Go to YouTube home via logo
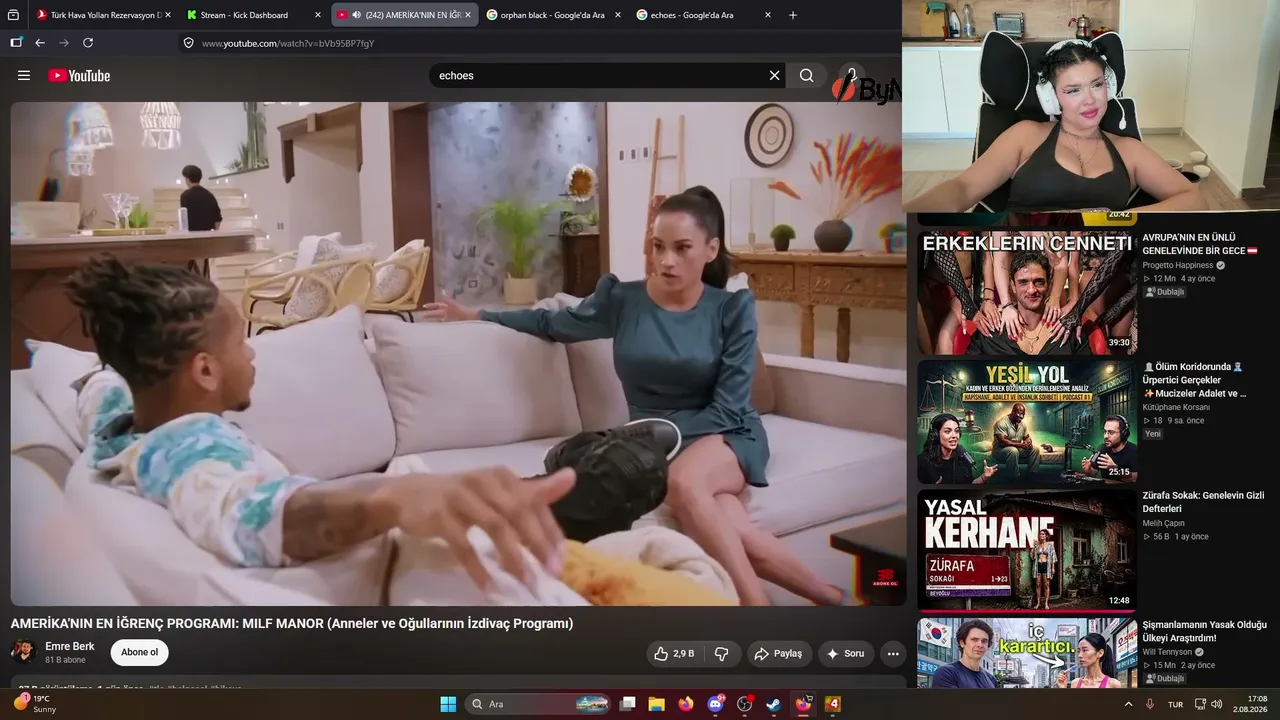This screenshot has width=1280, height=720. click(x=79, y=75)
